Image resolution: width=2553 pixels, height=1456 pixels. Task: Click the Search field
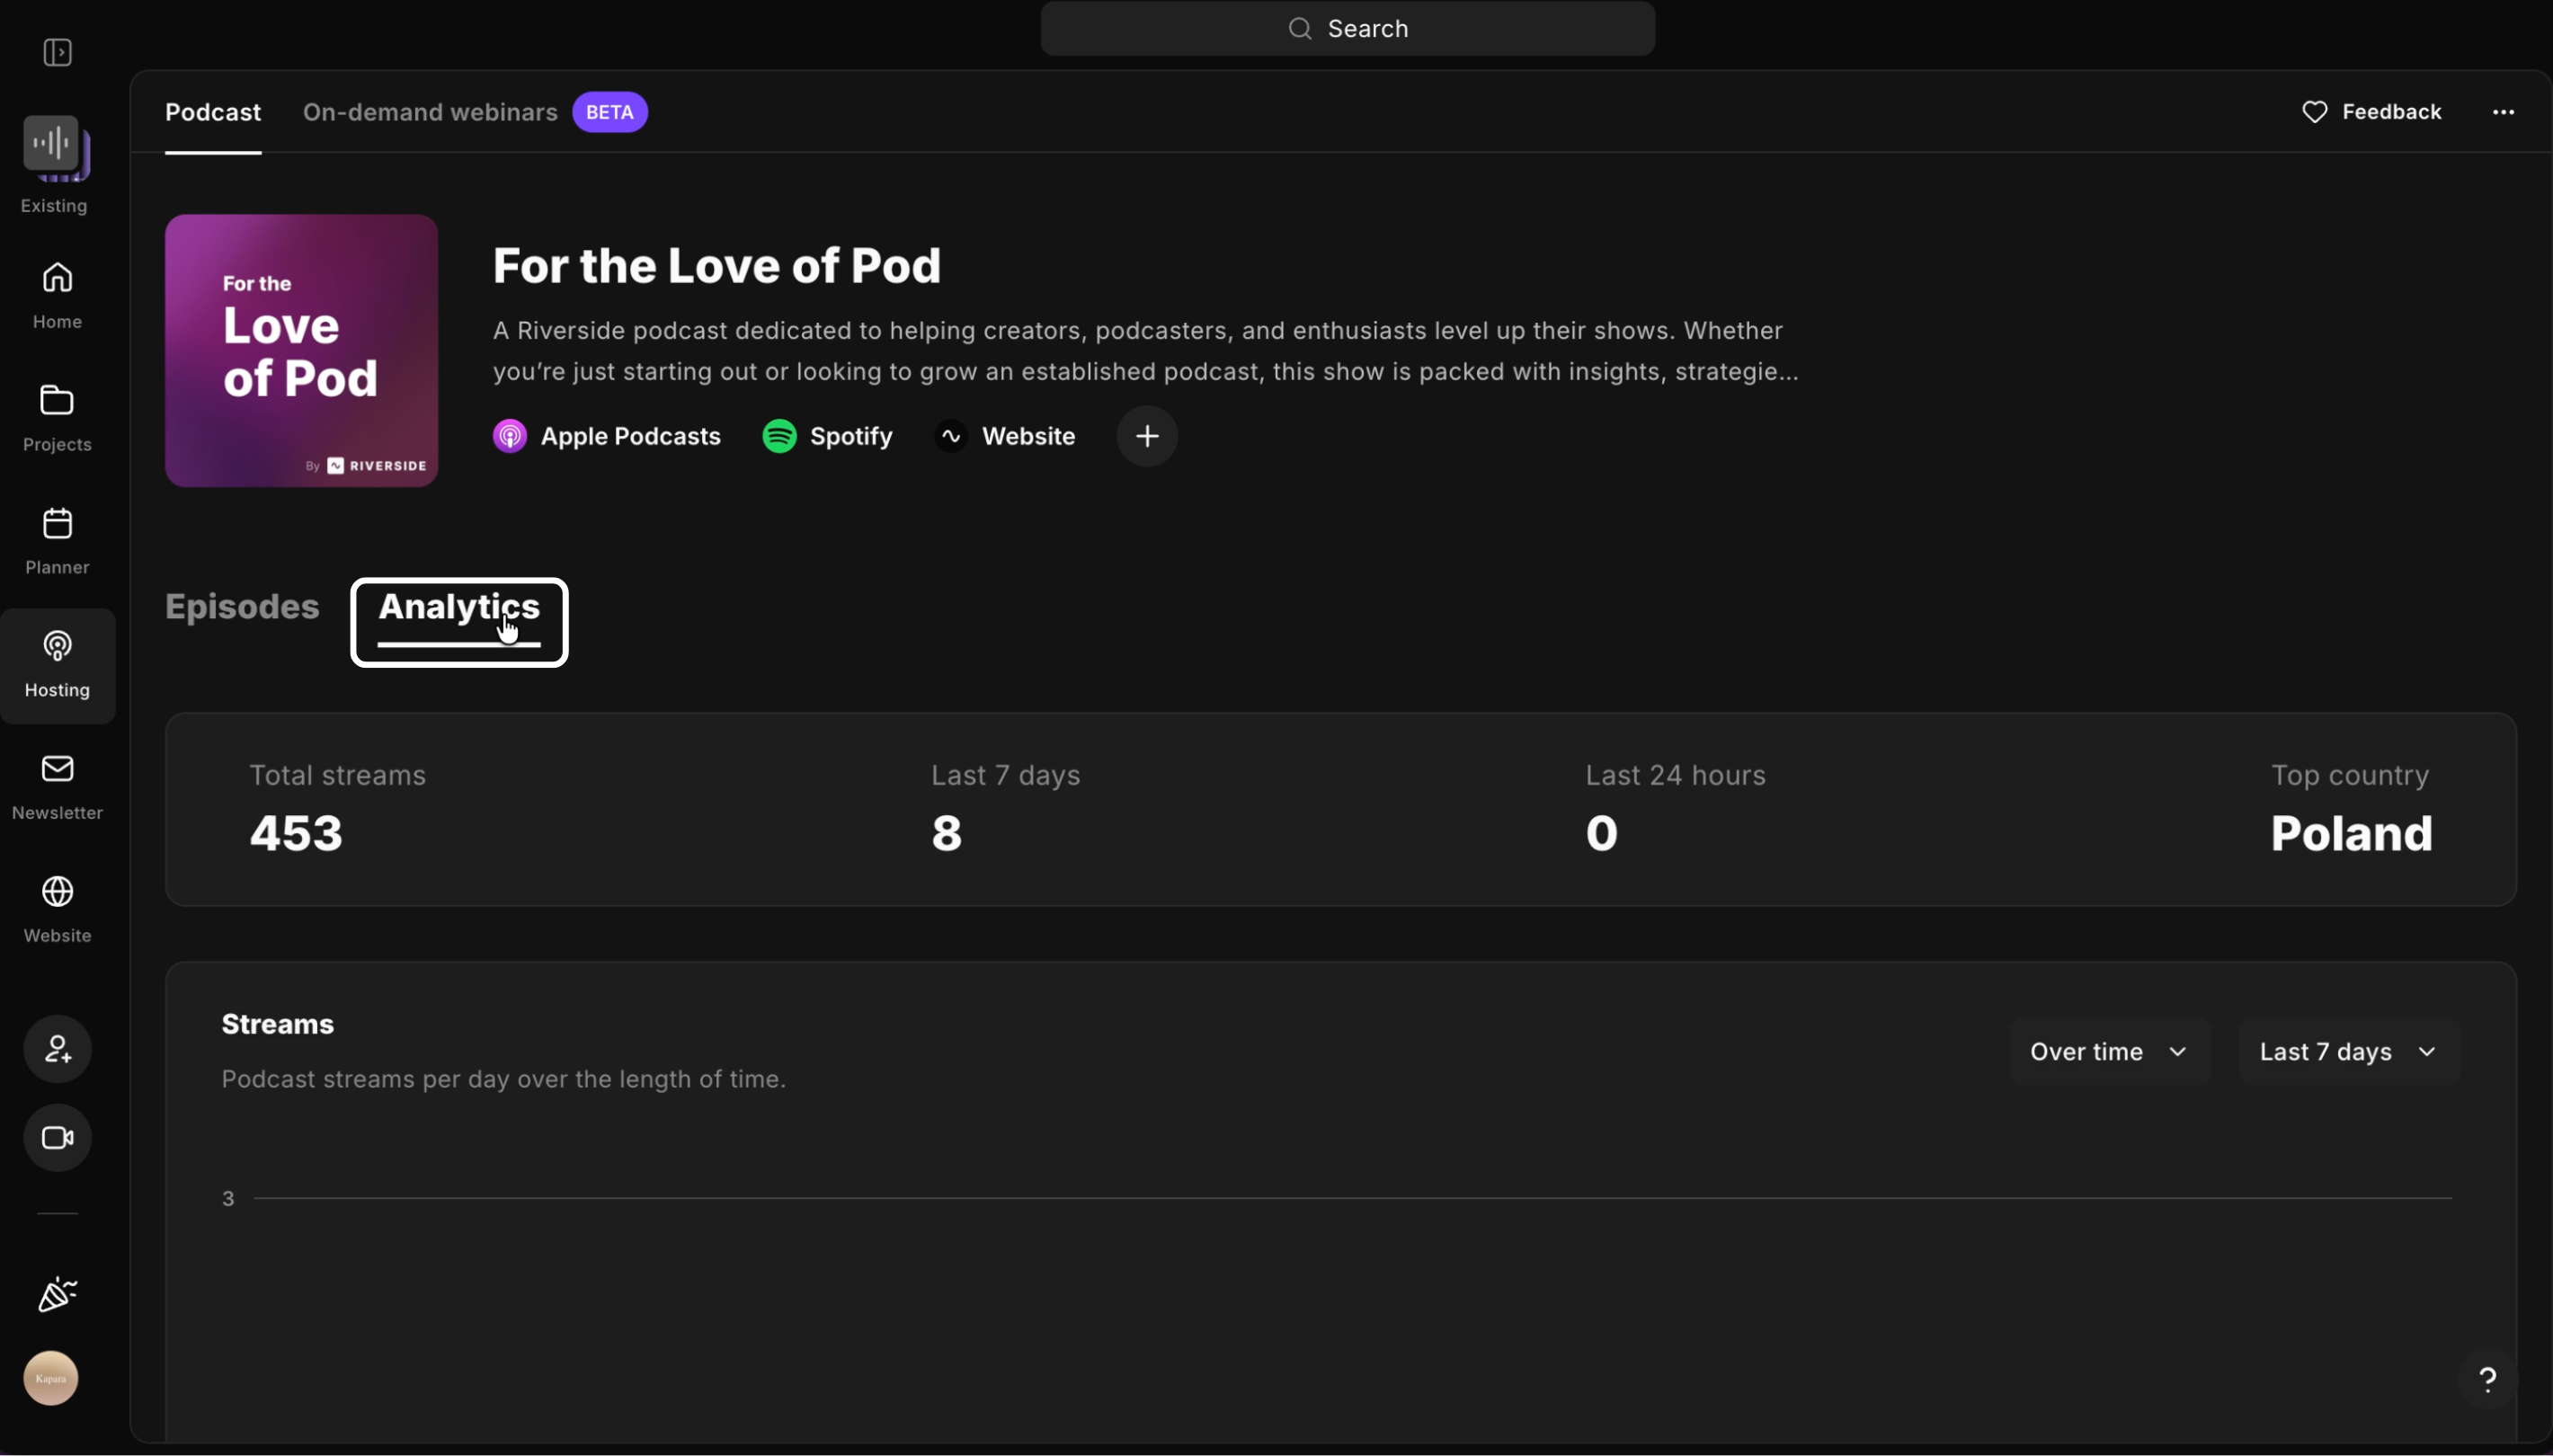coord(1347,29)
